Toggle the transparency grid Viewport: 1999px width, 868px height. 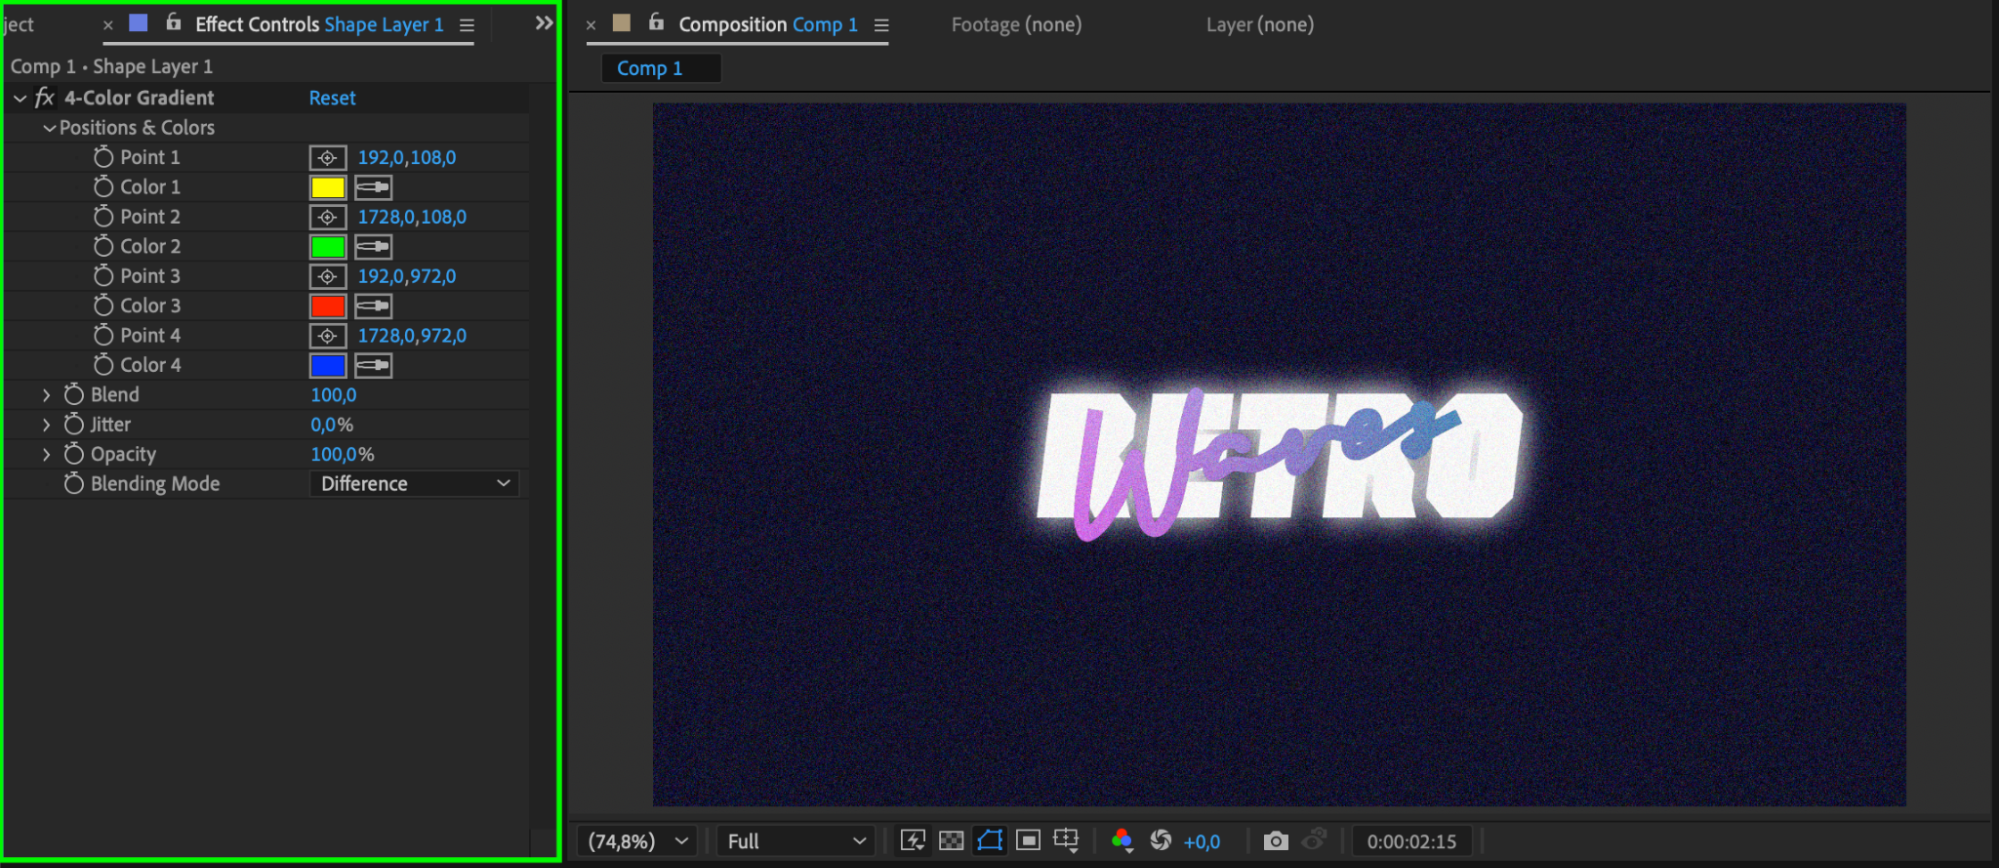pos(951,841)
